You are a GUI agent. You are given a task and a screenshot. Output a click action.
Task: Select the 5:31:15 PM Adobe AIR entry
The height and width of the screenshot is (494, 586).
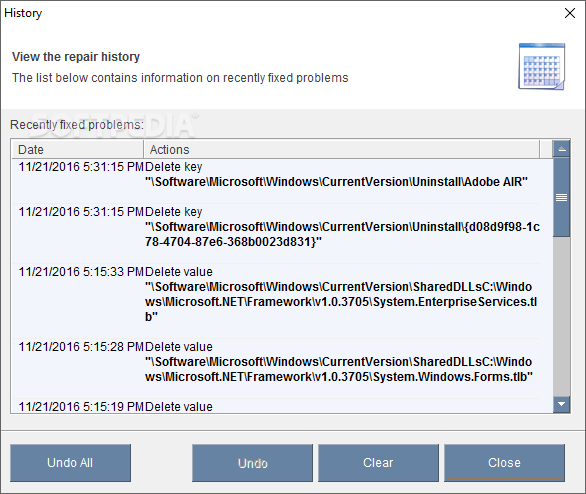276,181
